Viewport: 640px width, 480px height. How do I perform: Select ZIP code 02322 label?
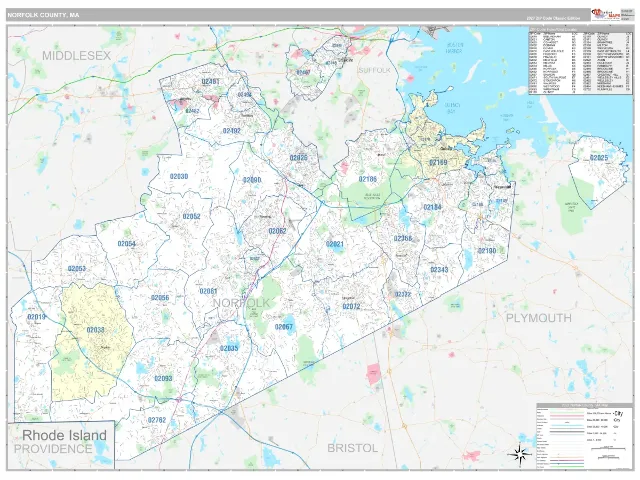pyautogui.click(x=403, y=294)
